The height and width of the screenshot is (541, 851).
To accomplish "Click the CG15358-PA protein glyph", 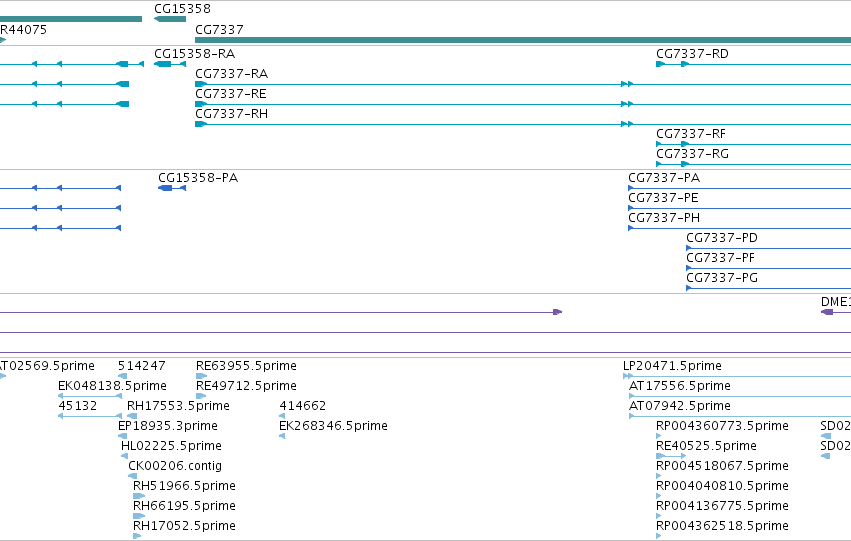I will 172,188.
